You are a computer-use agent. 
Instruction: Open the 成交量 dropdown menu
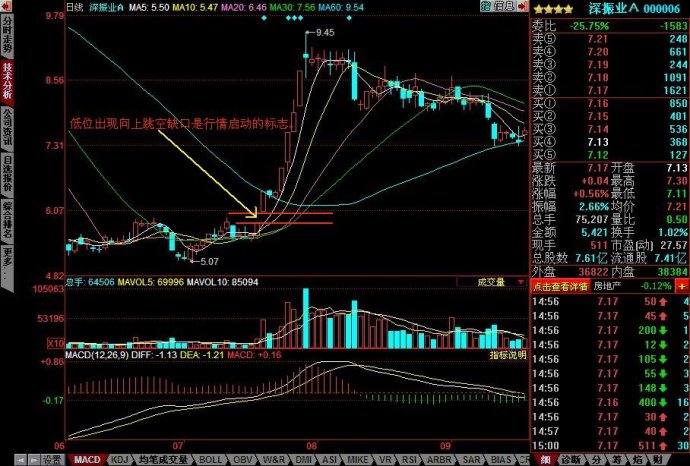click(492, 282)
